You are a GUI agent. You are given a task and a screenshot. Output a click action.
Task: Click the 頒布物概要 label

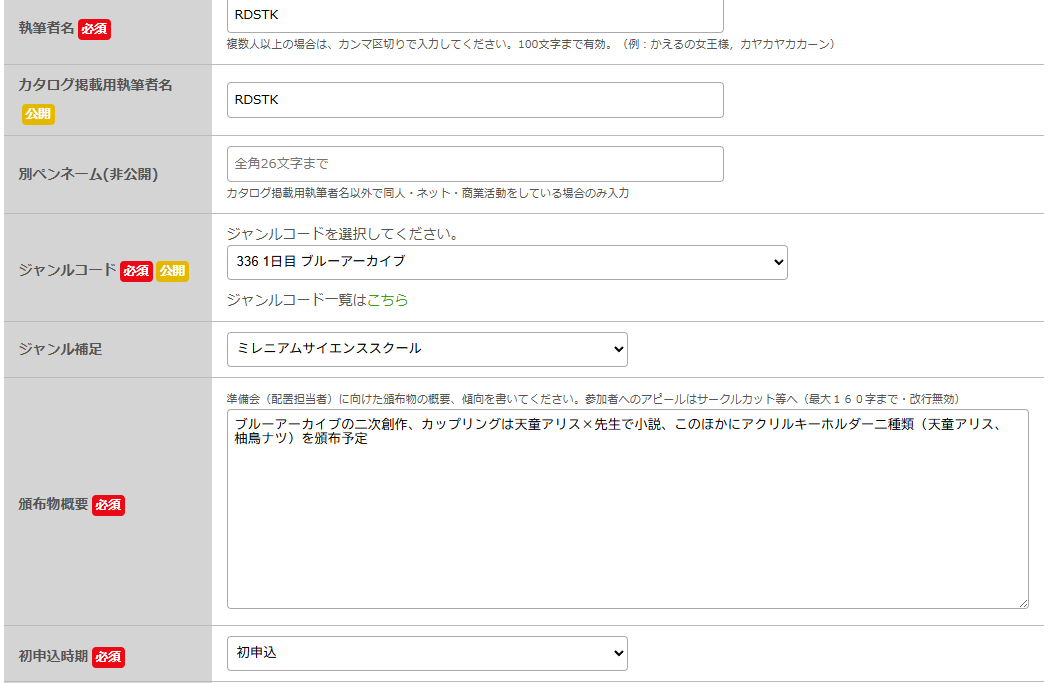pyautogui.click(x=53, y=504)
